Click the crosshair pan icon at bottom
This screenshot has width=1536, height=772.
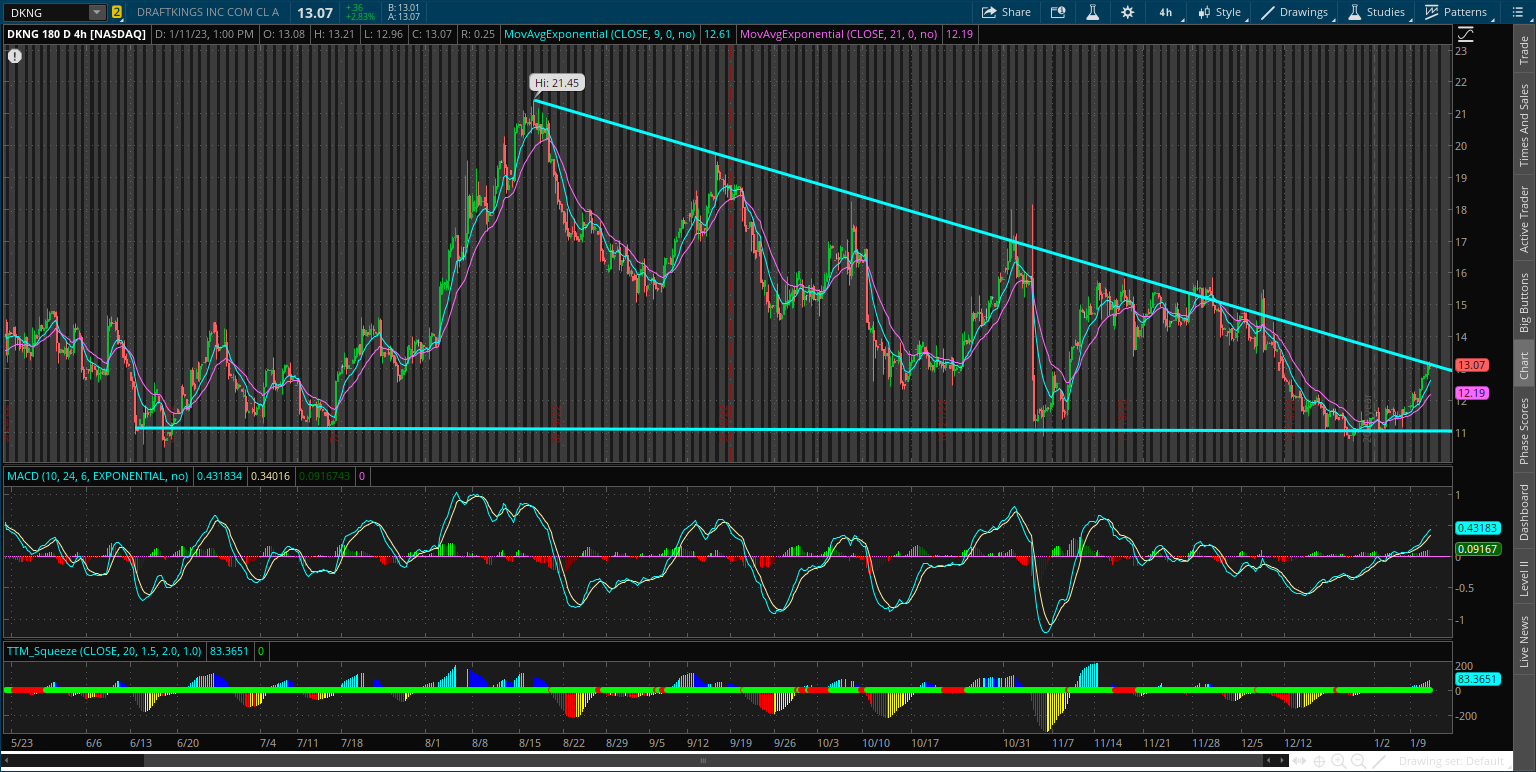tap(1319, 761)
